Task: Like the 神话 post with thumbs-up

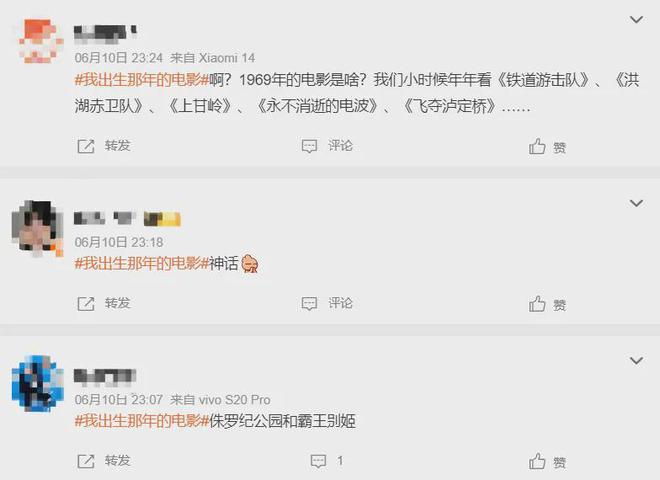Action: 537,304
